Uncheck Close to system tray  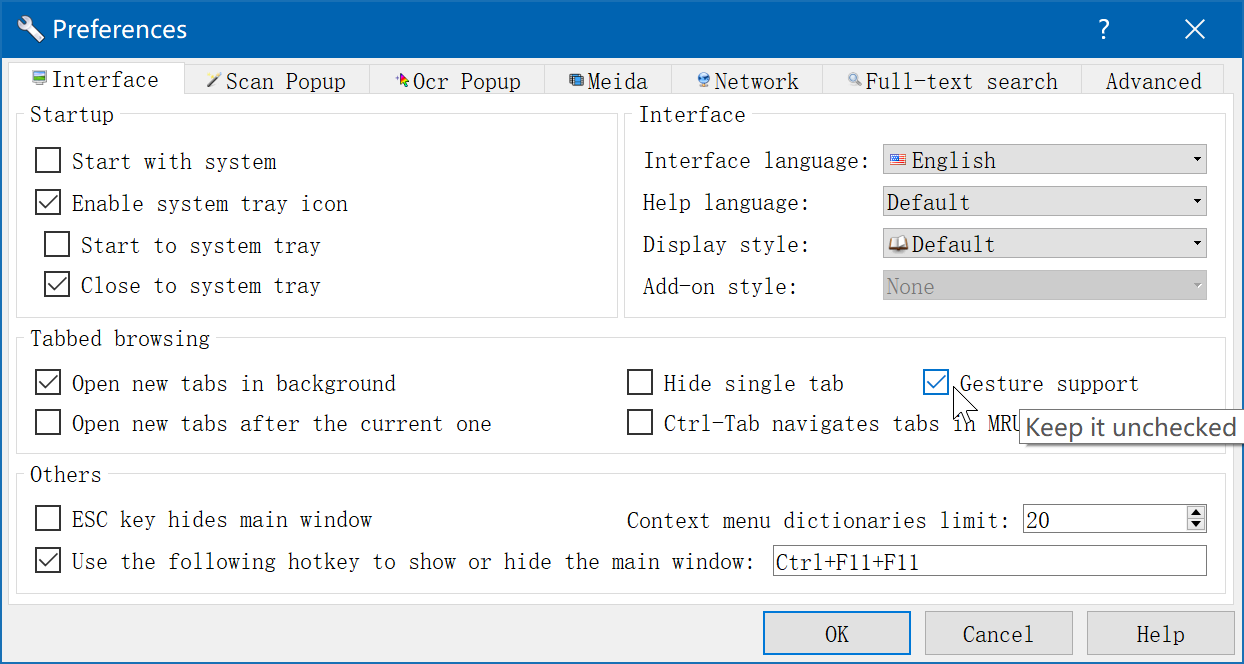point(56,284)
